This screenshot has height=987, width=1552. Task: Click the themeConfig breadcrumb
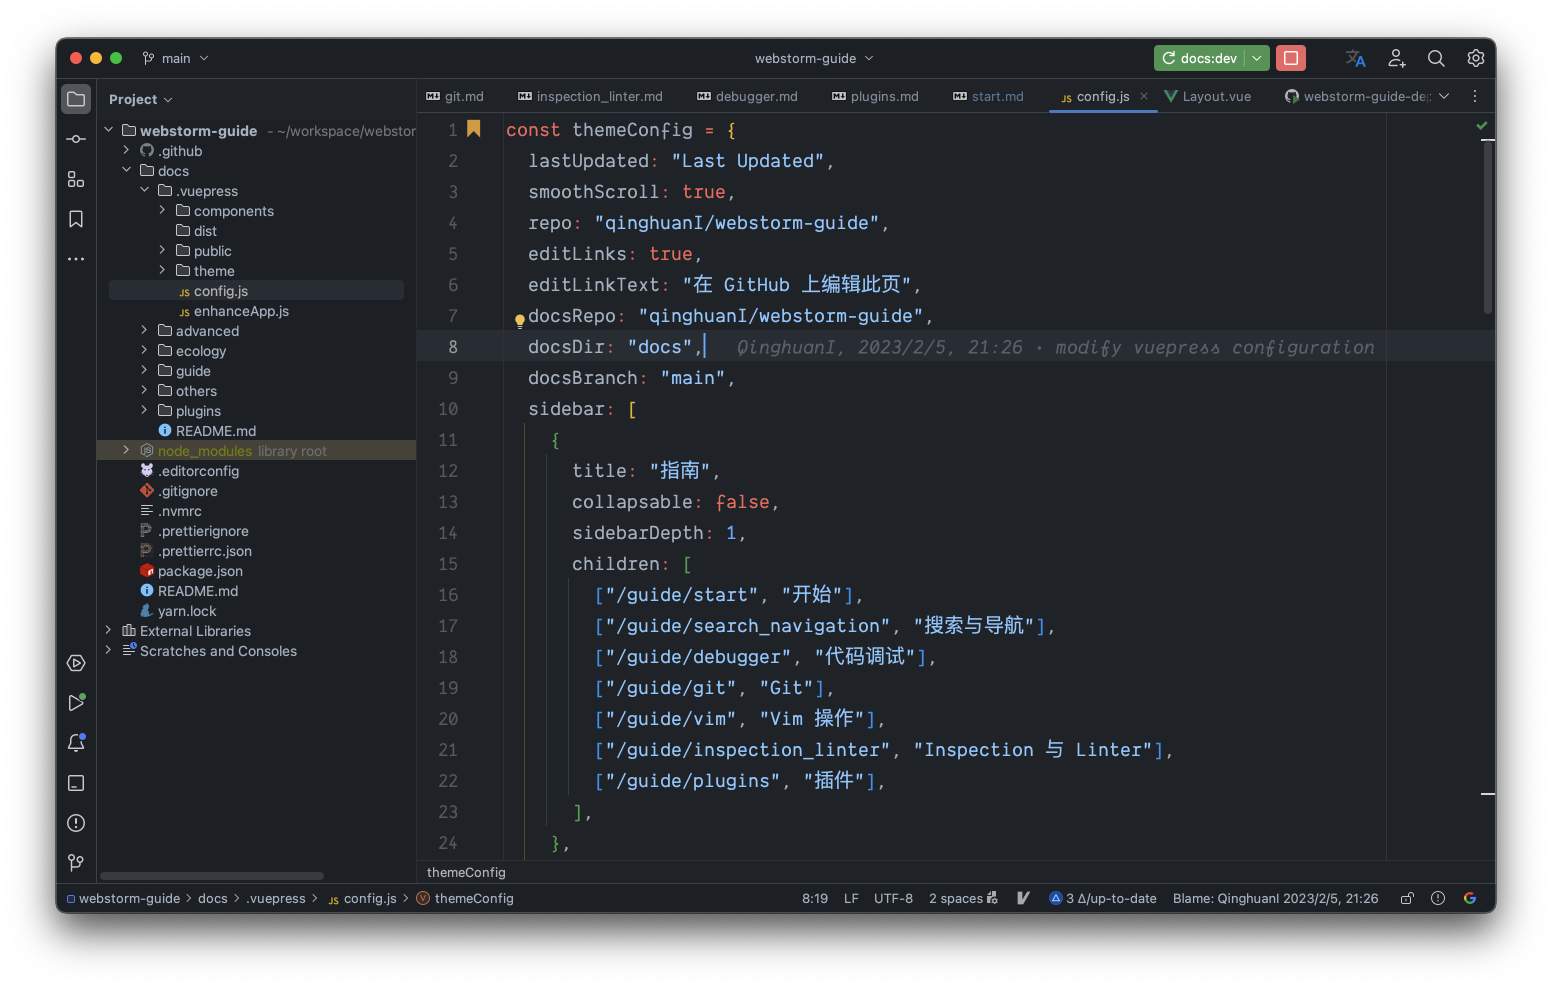pos(473,898)
